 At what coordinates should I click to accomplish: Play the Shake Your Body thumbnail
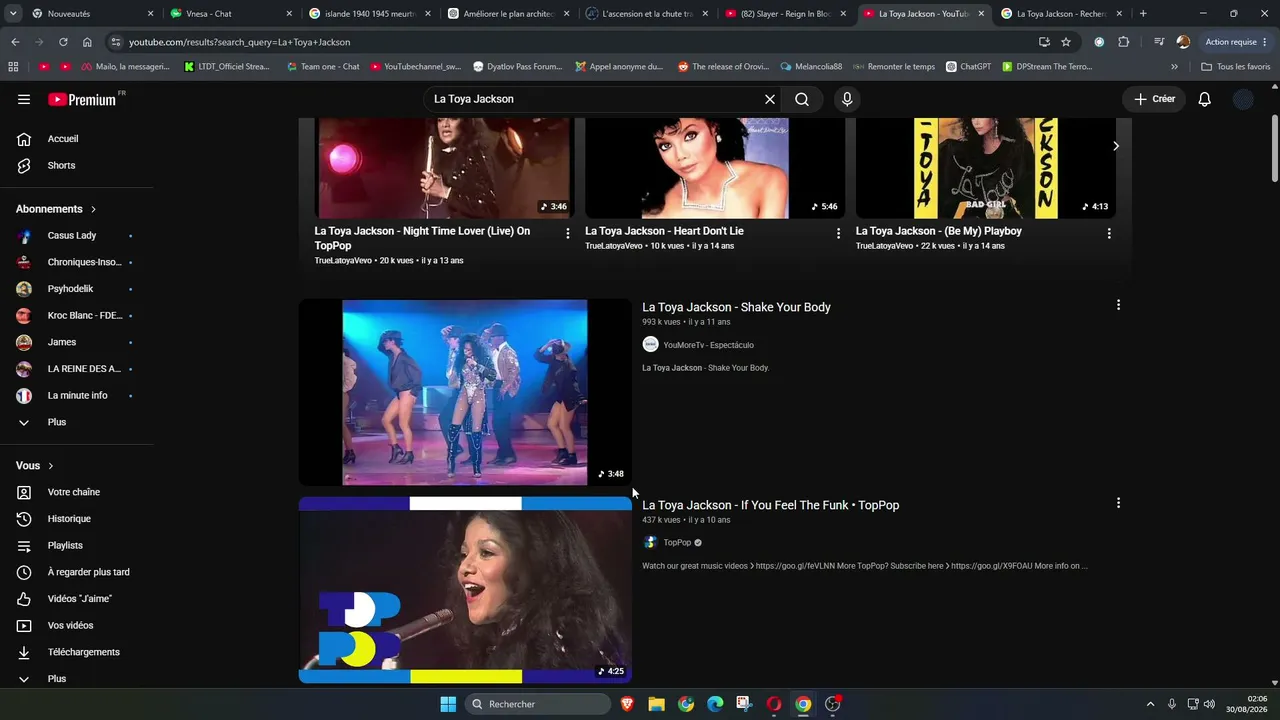[x=465, y=392]
